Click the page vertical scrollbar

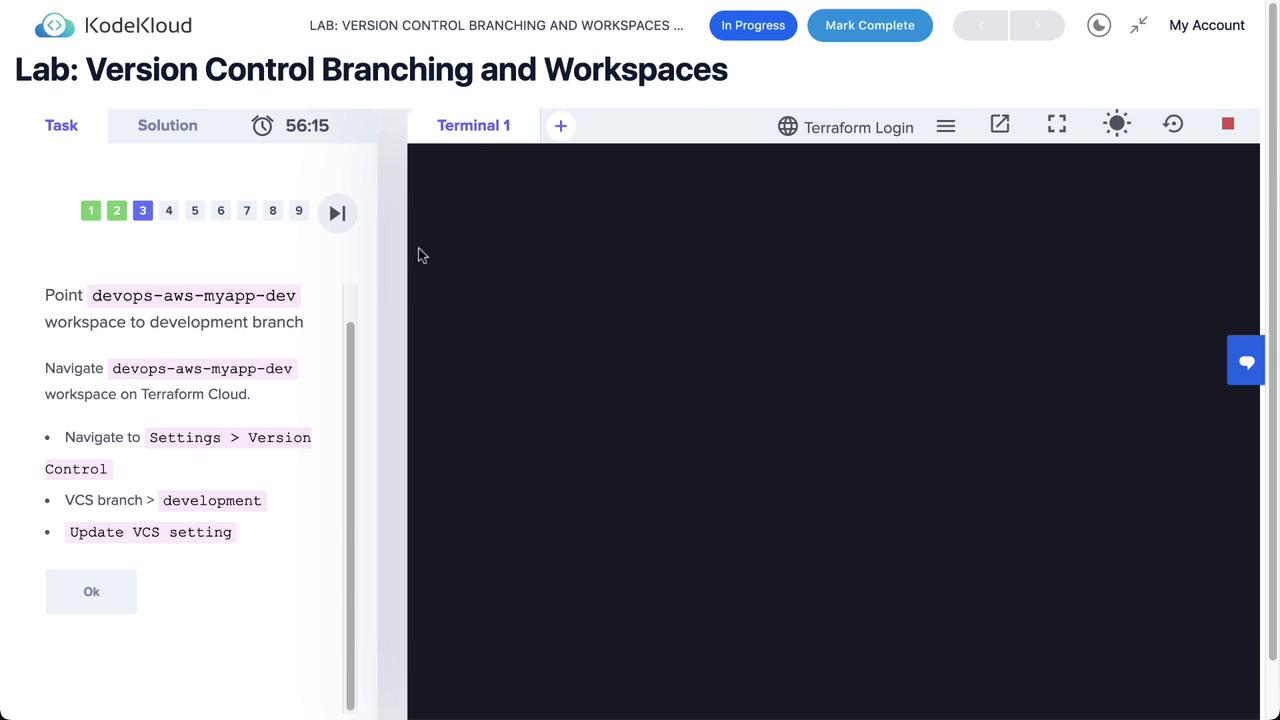coord(1273,330)
